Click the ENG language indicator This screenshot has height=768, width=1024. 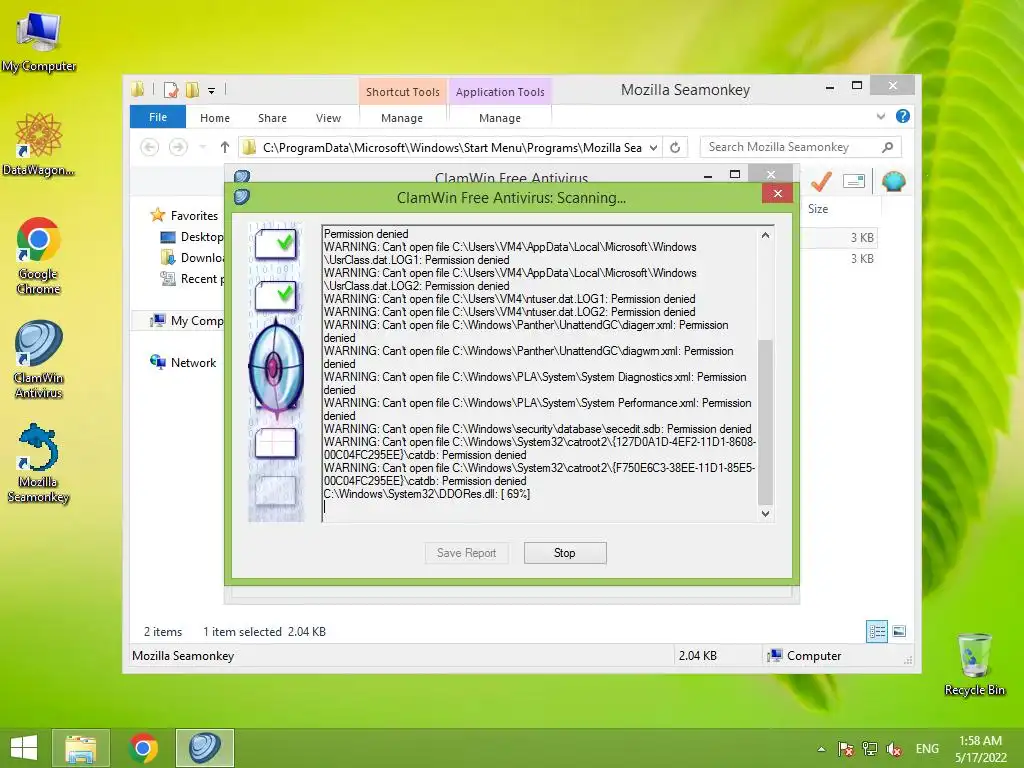pyautogui.click(x=927, y=749)
